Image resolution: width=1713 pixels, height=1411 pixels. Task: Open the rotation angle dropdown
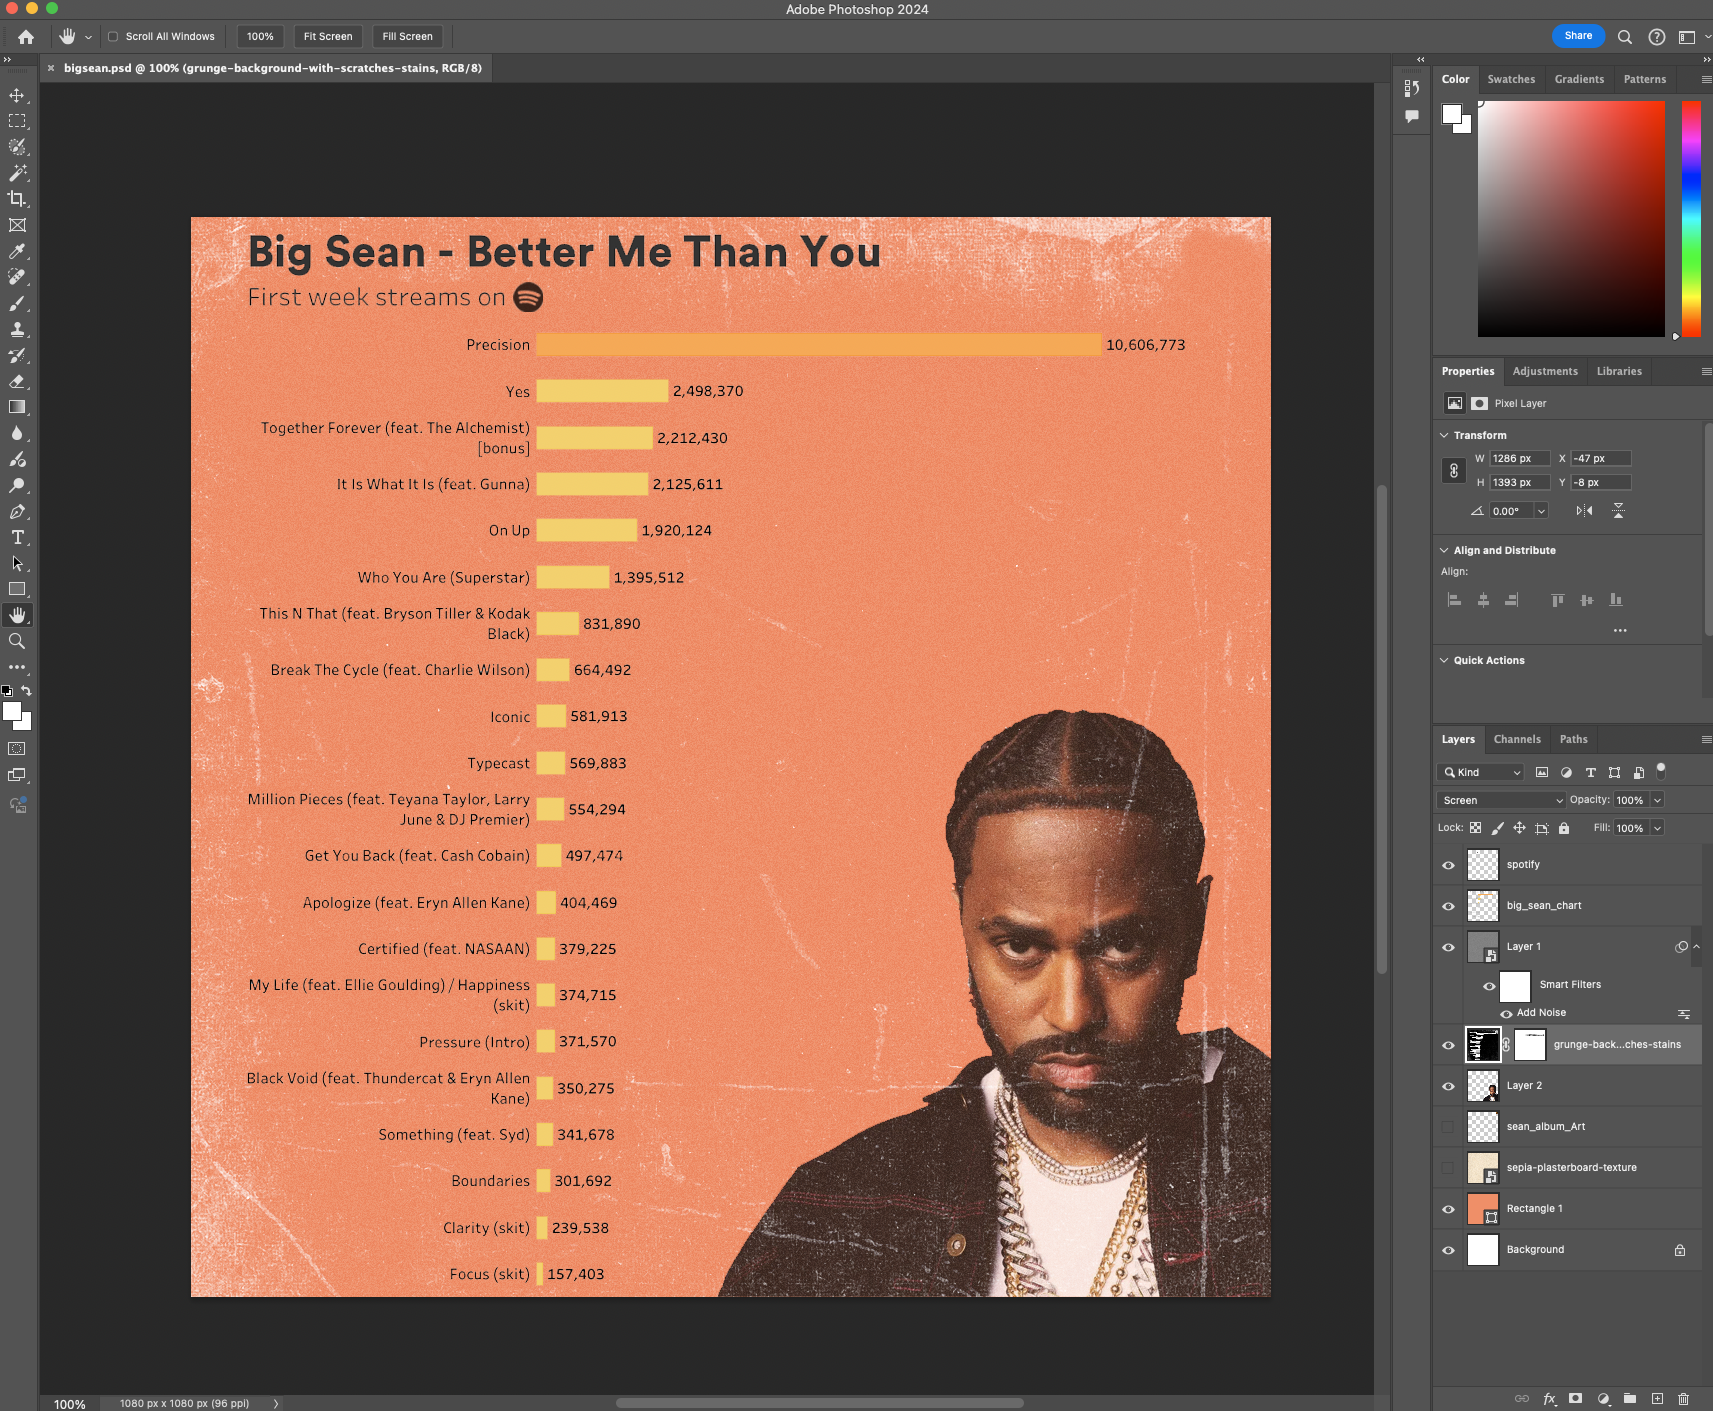click(1541, 511)
